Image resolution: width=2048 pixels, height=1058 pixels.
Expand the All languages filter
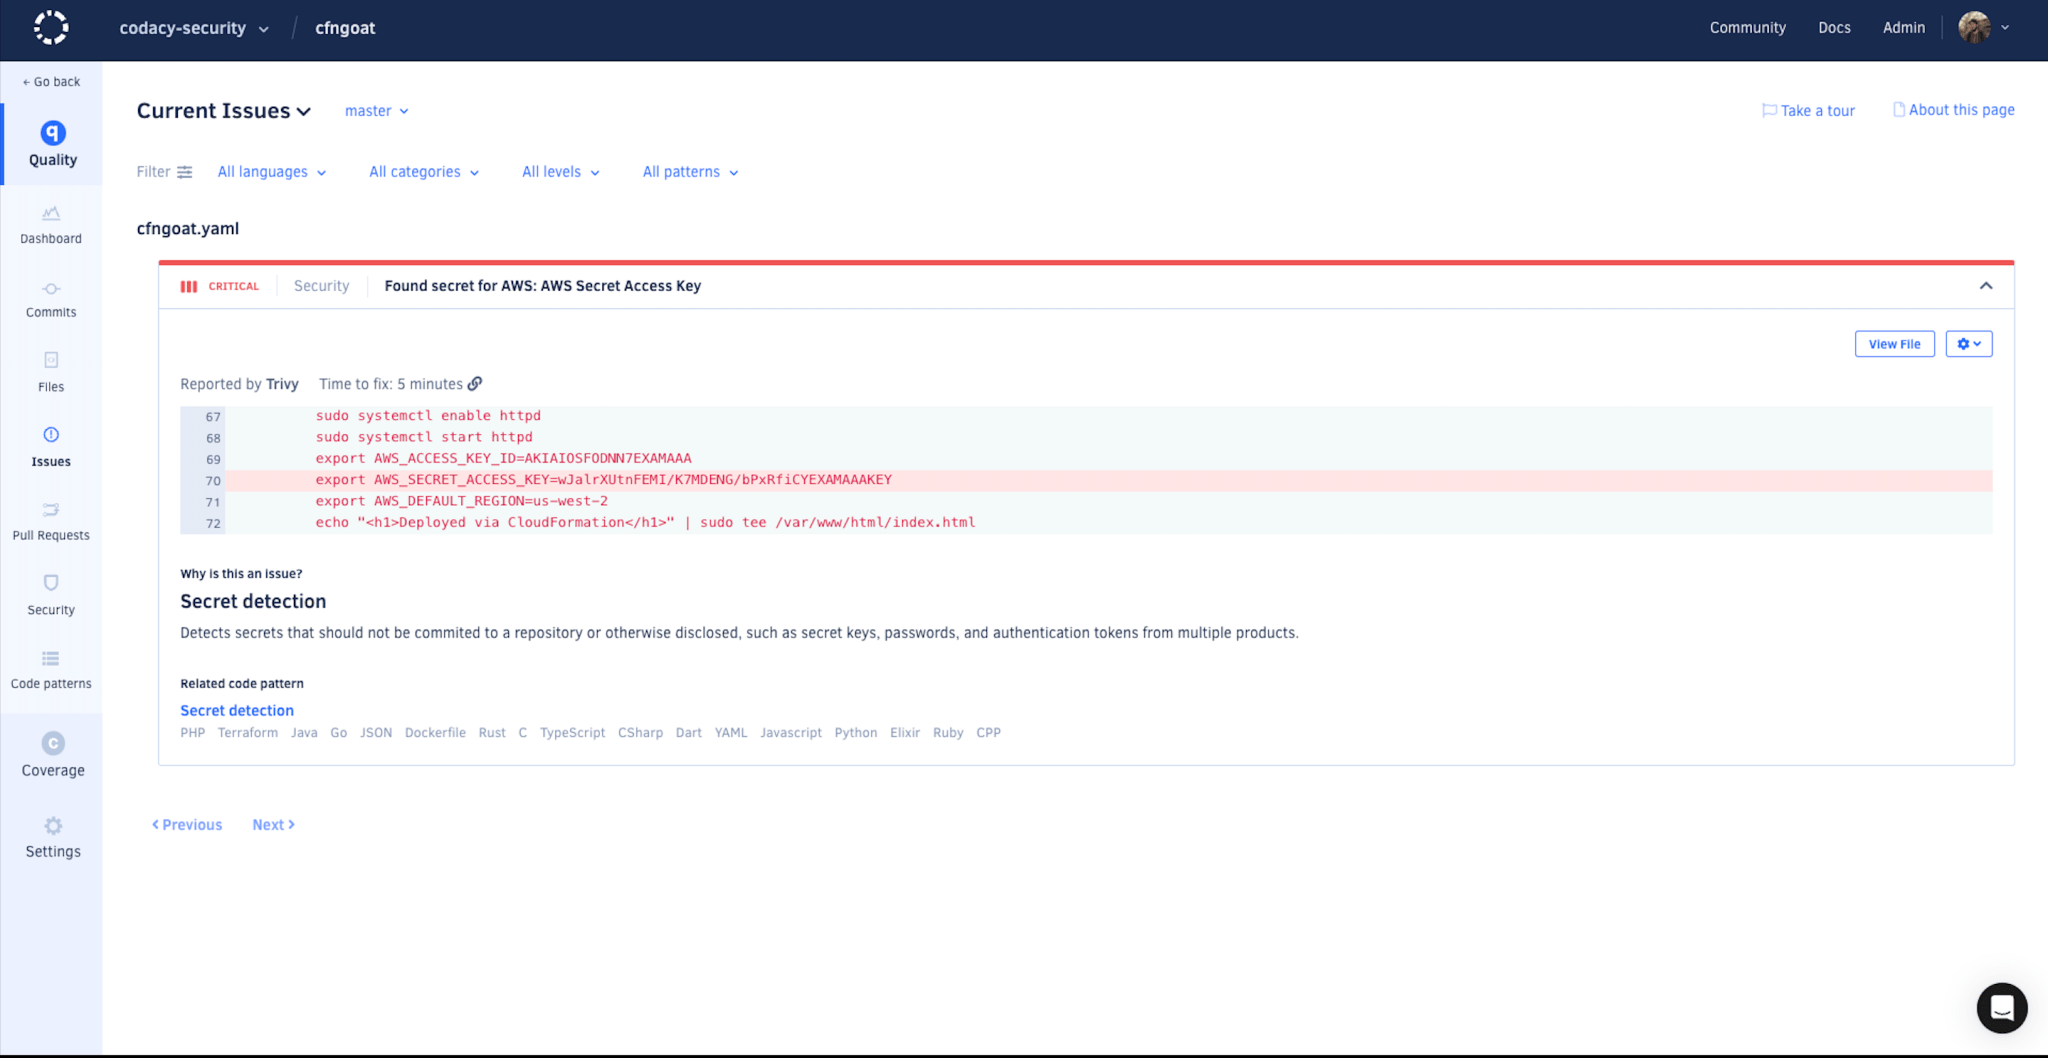pos(271,171)
